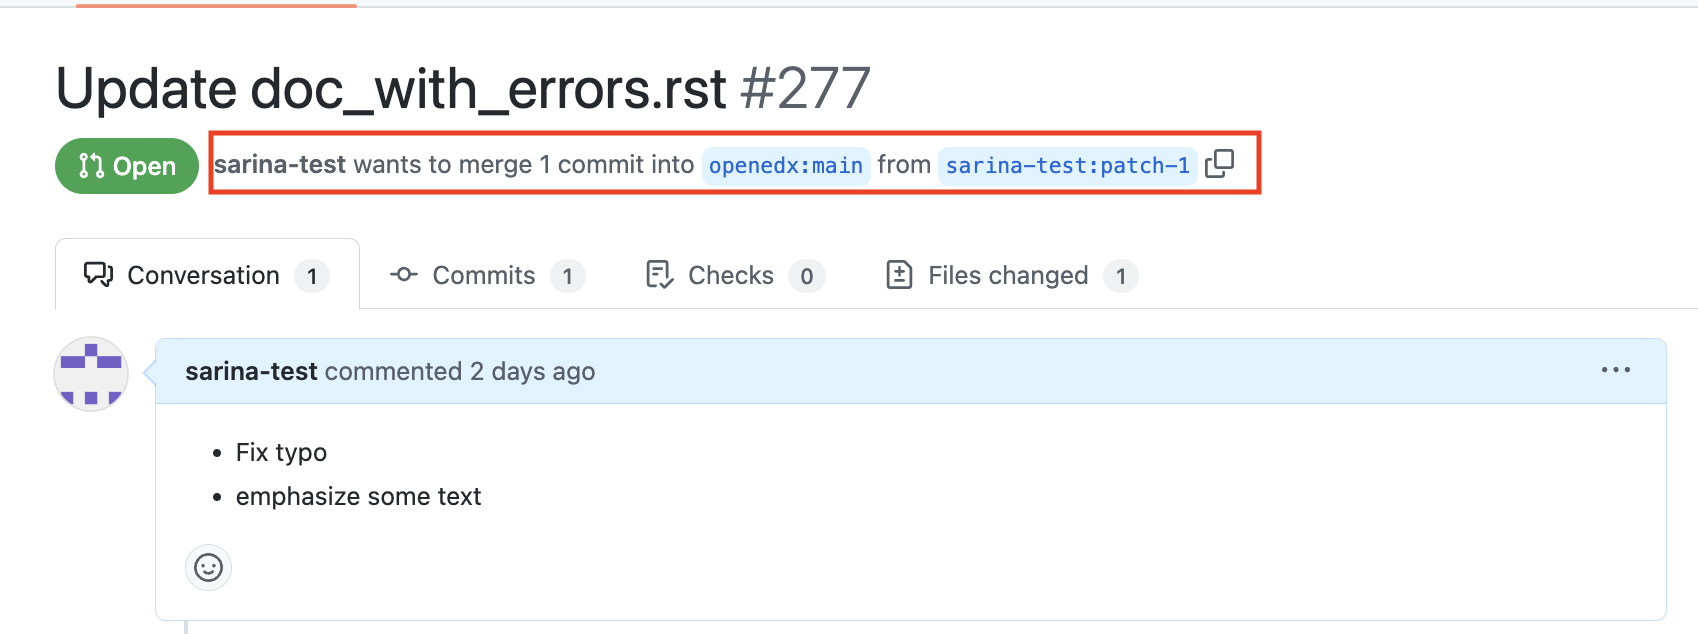This screenshot has height=634, width=1698.
Task: Open the comment options ellipsis menu
Action: pos(1617,370)
